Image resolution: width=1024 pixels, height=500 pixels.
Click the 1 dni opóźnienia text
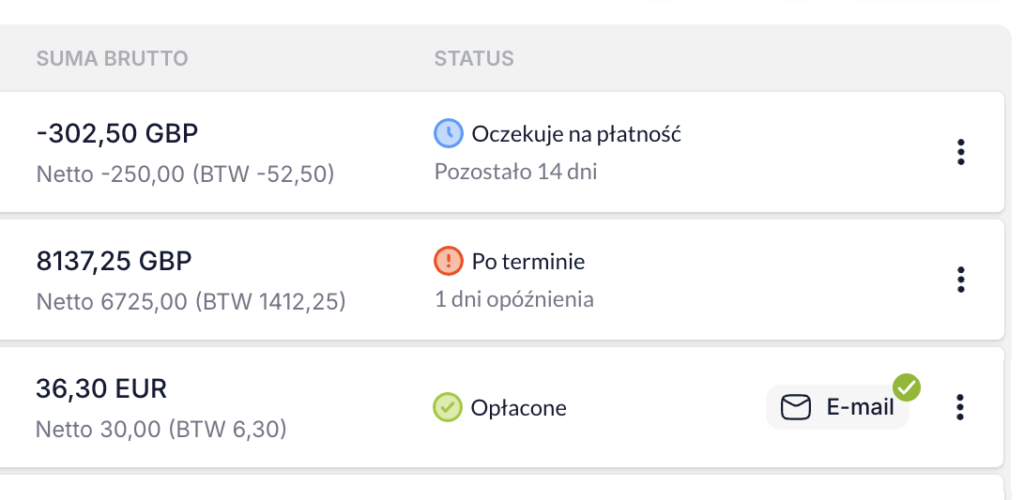[x=514, y=300]
